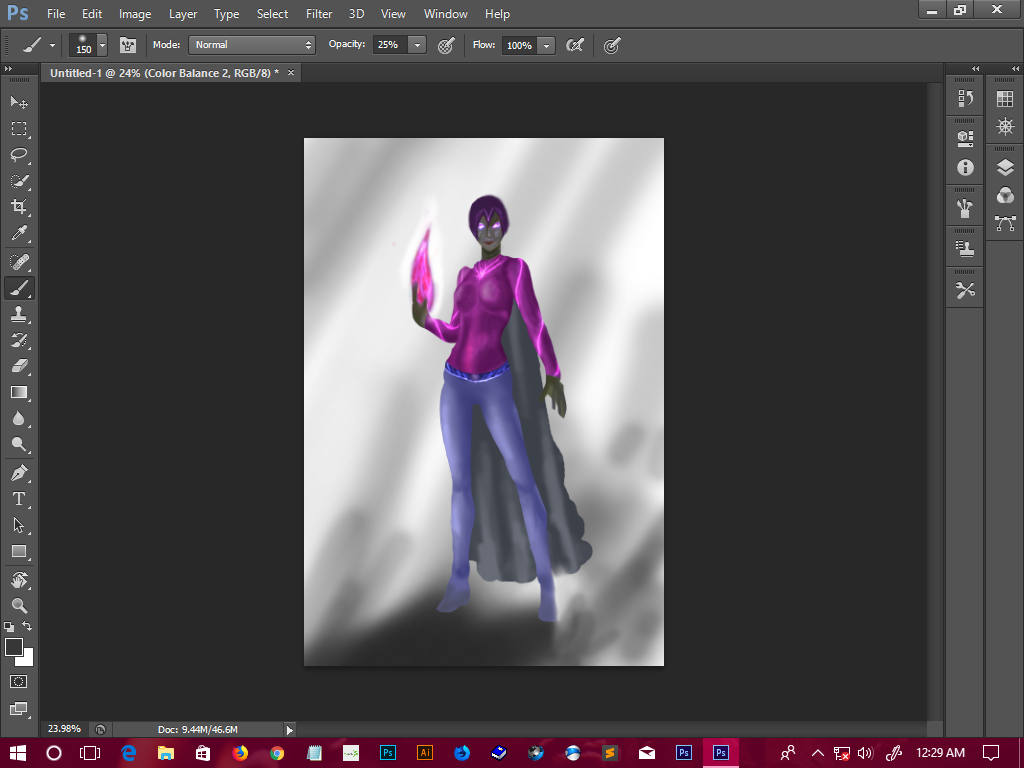
Task: Open the blending Mode dropdown
Action: (x=252, y=45)
